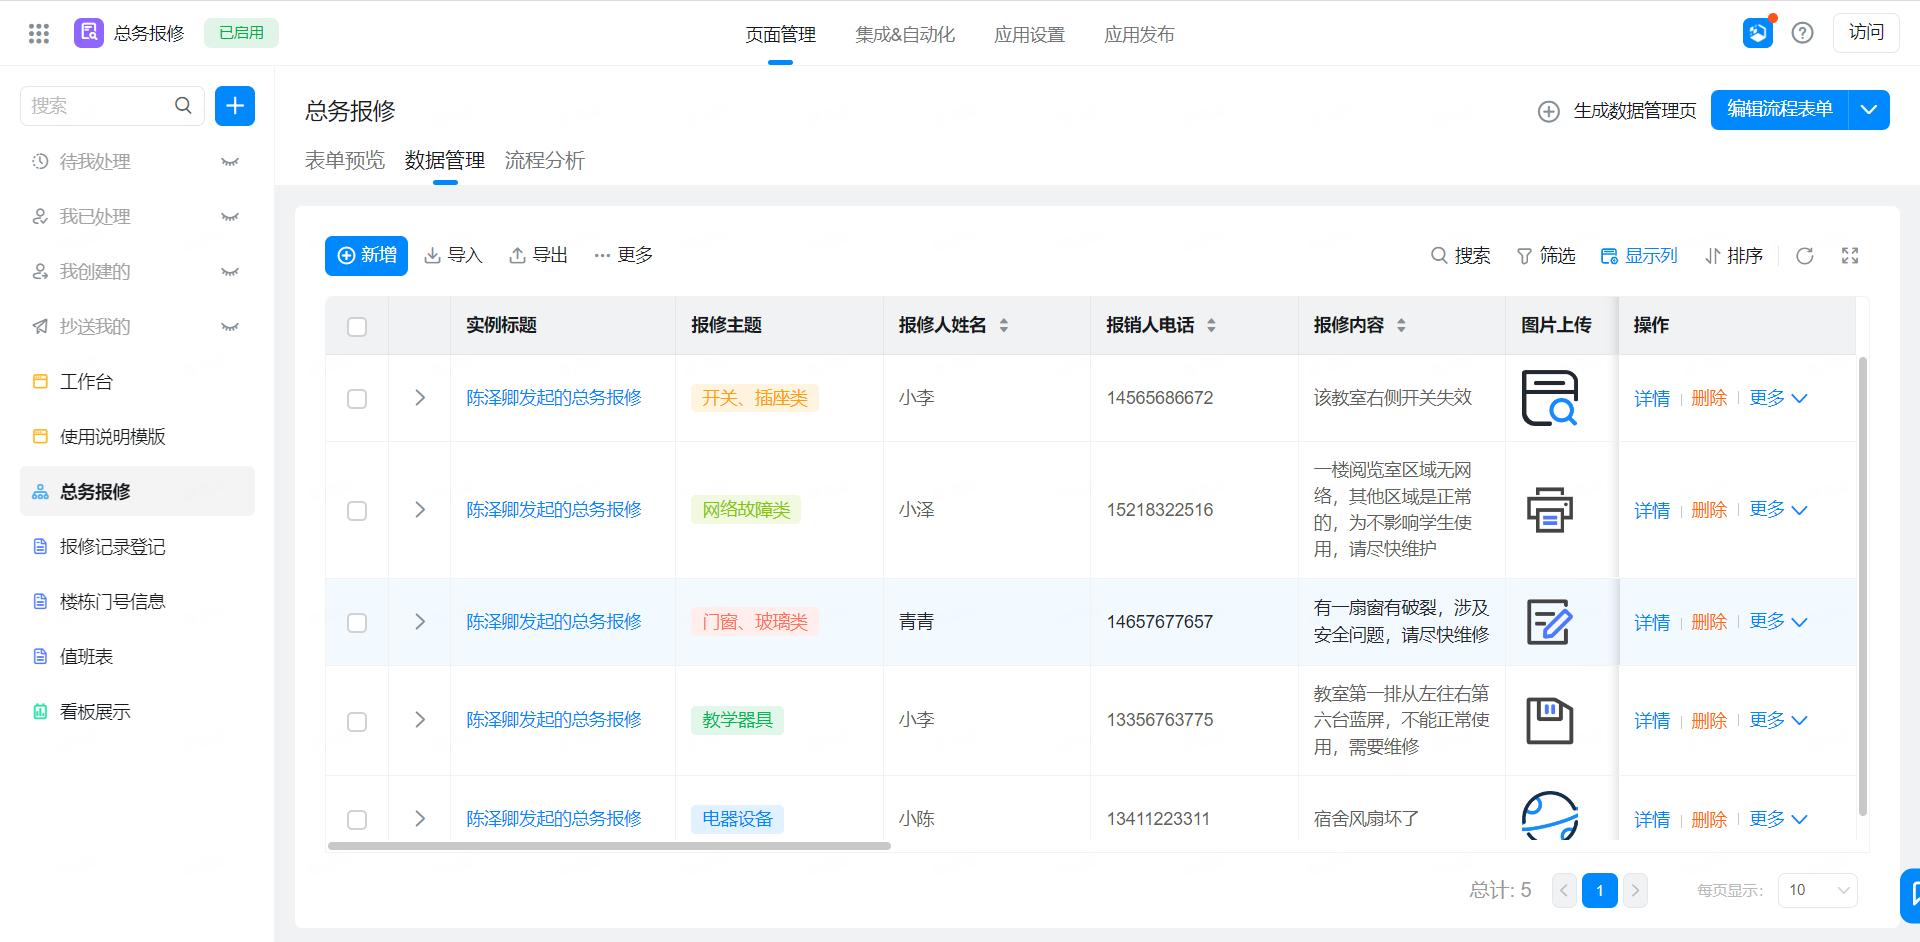Open 显示列 column settings
This screenshot has width=1920, height=942.
click(1638, 256)
